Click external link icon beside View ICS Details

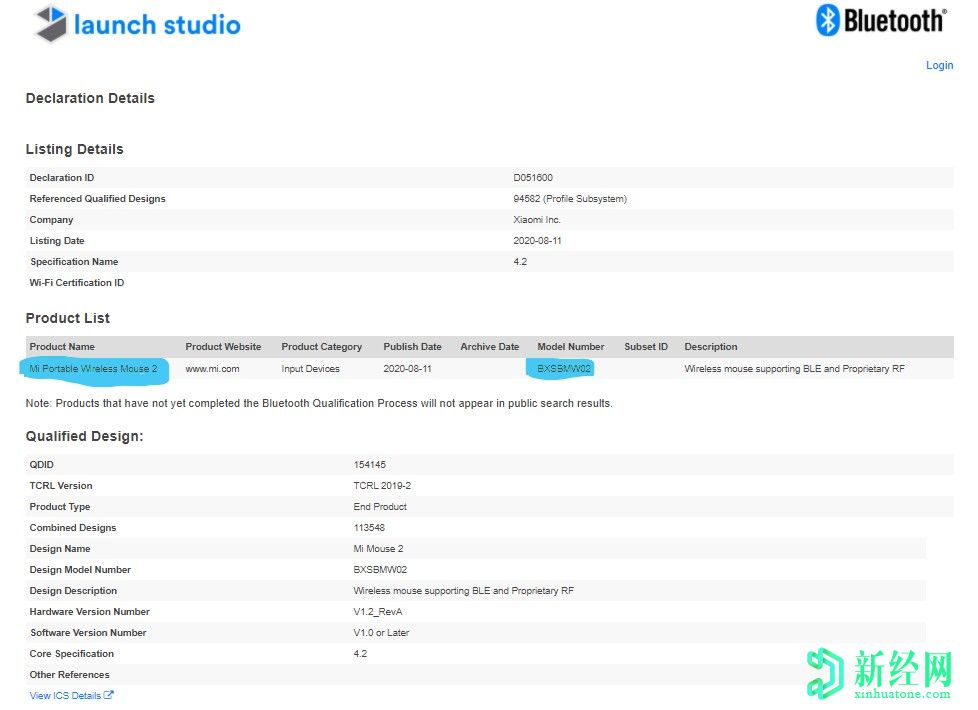pos(109,696)
